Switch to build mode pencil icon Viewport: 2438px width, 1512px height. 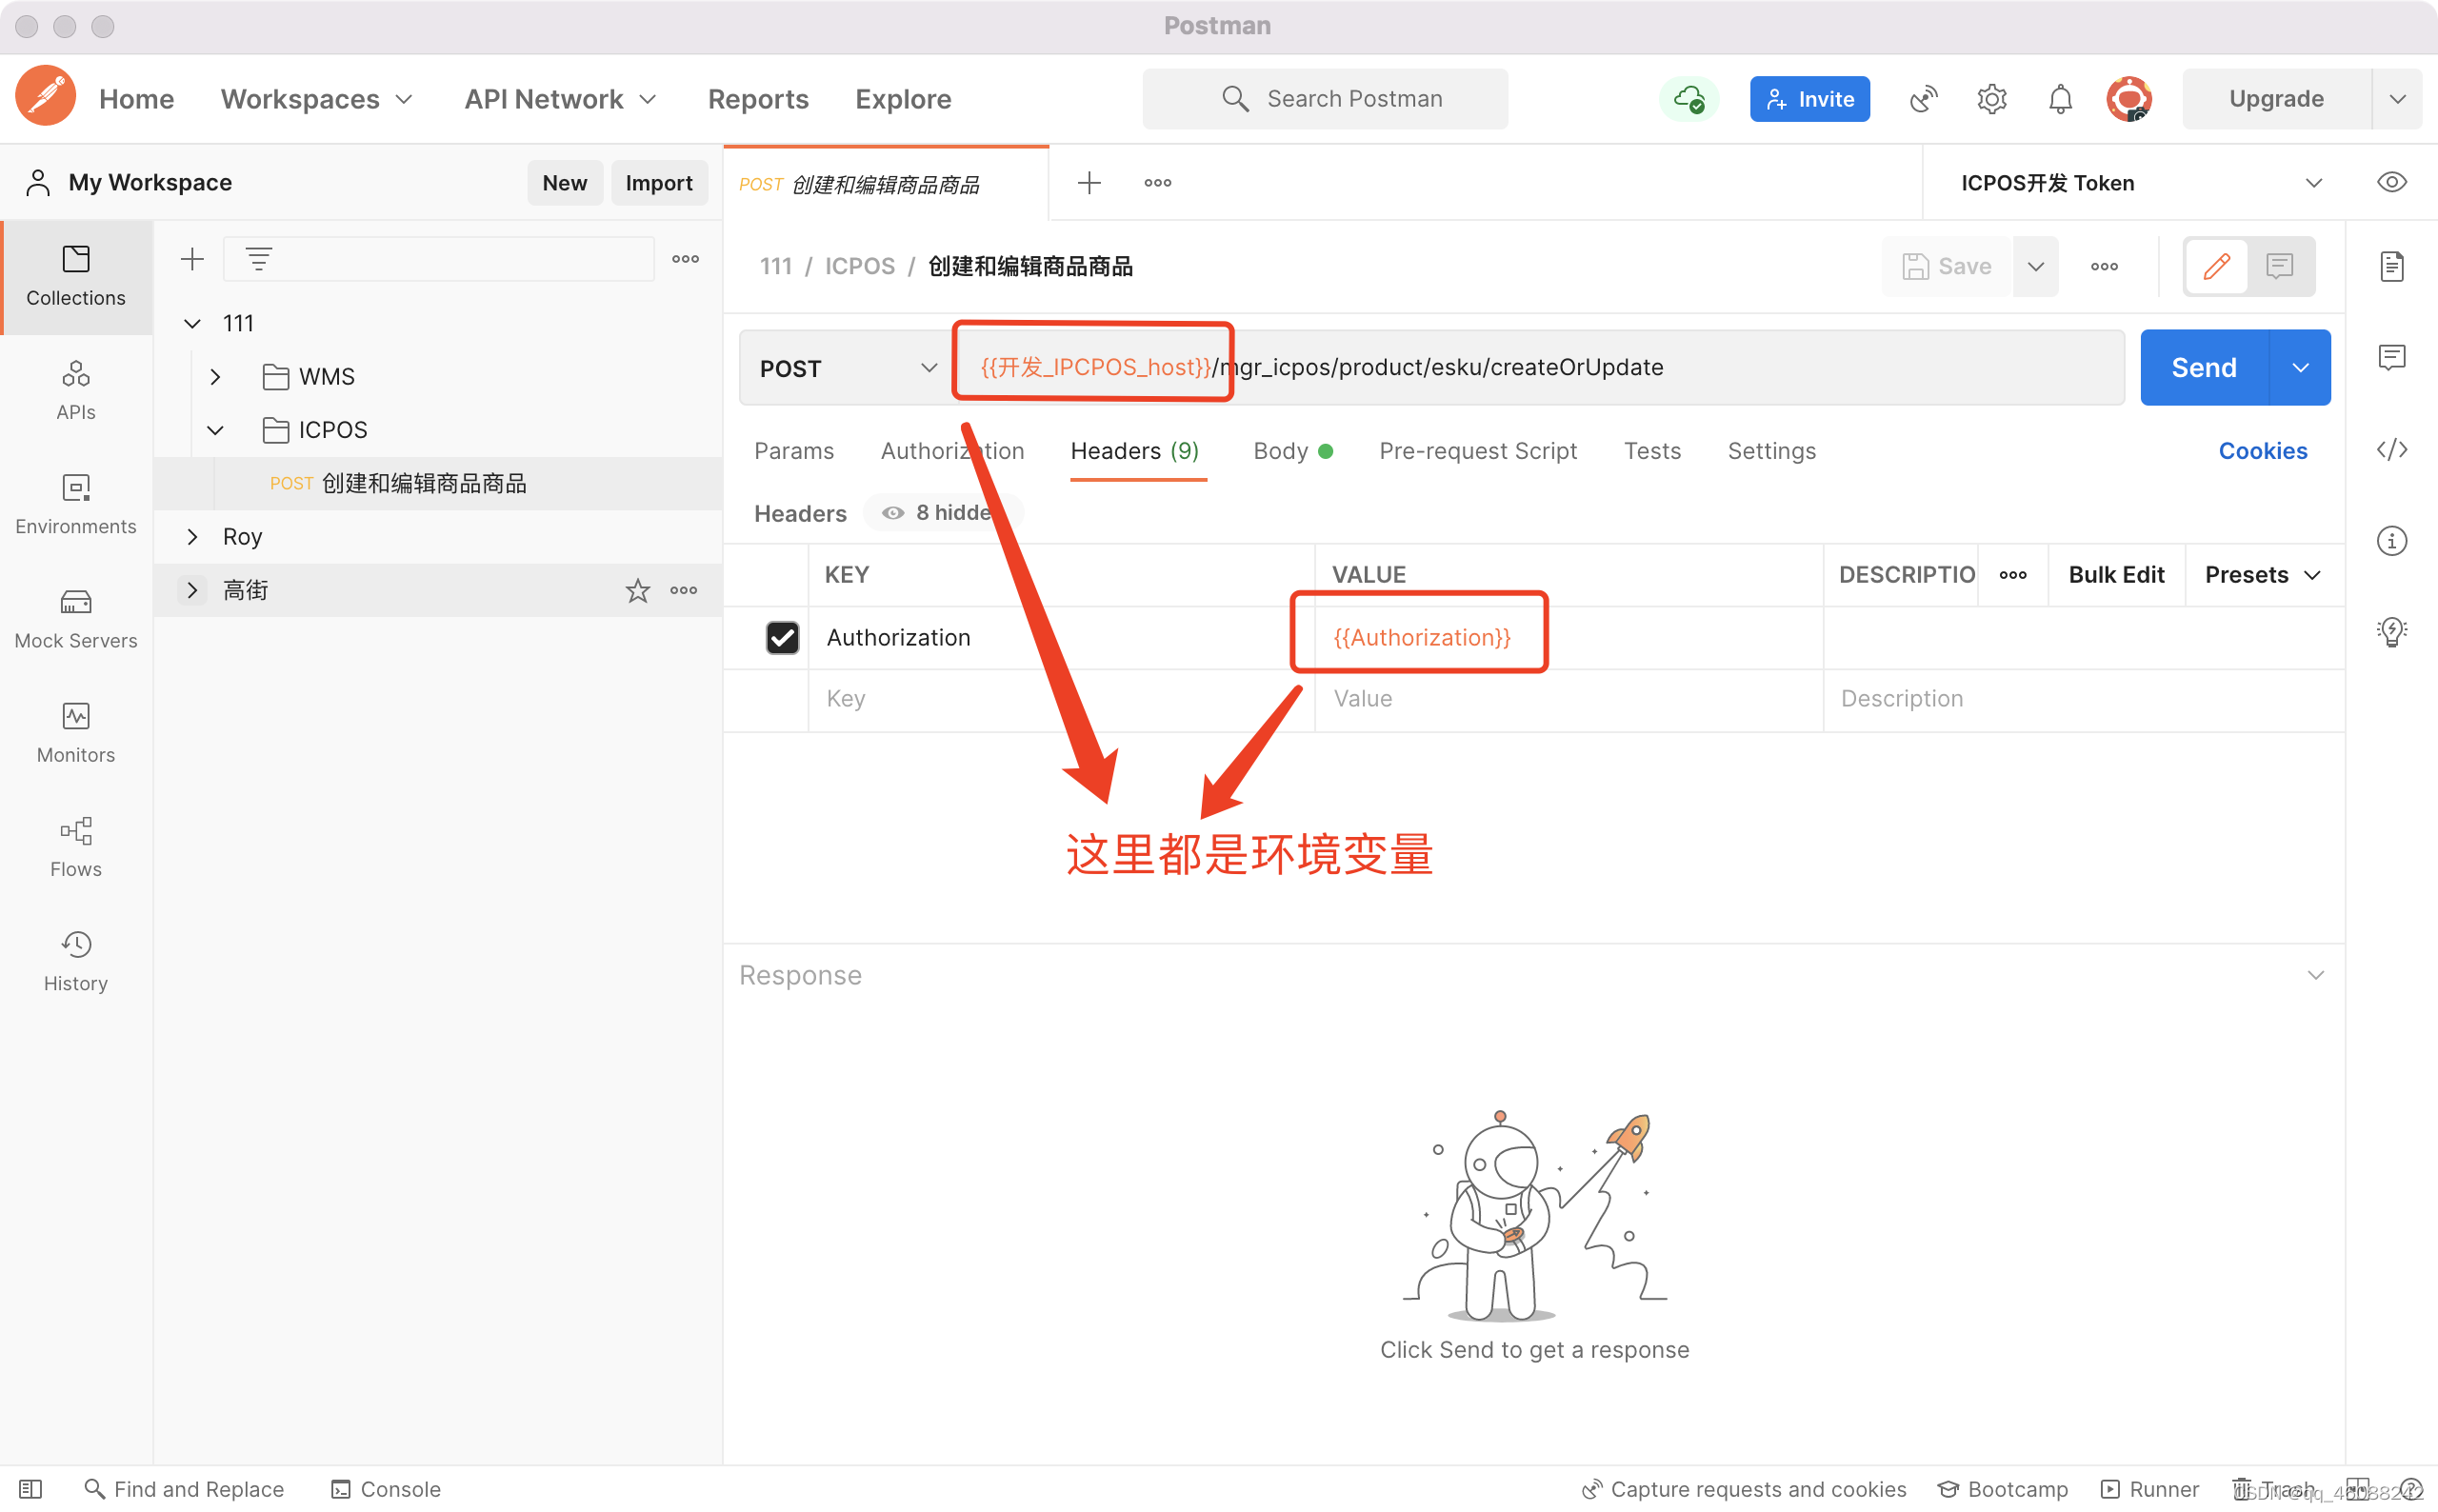coord(2217,266)
